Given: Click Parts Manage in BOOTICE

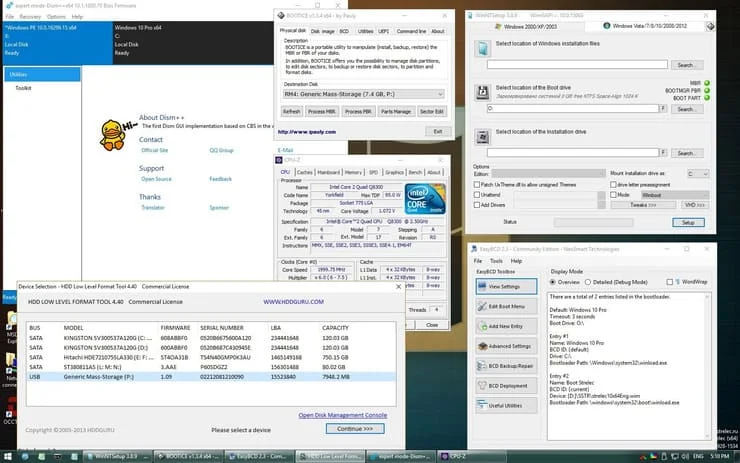Looking at the screenshot, I should tap(395, 111).
